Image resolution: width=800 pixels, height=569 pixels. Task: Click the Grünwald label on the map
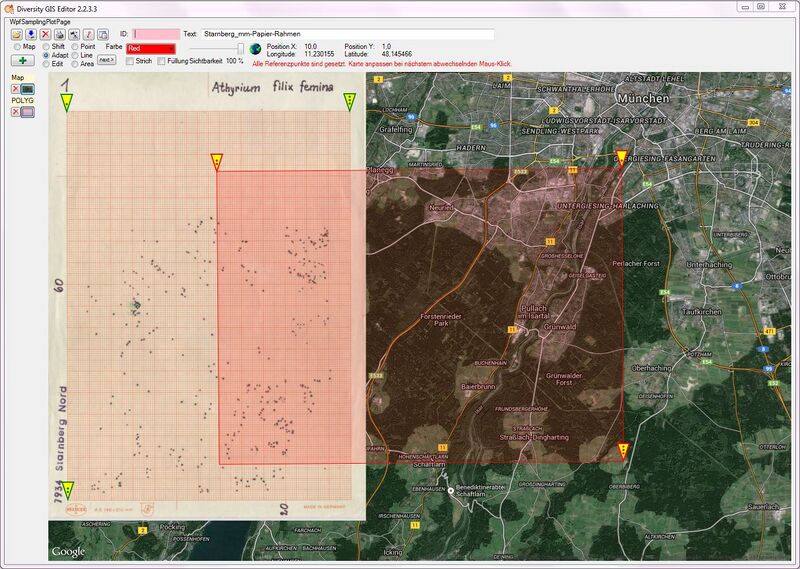[560, 327]
